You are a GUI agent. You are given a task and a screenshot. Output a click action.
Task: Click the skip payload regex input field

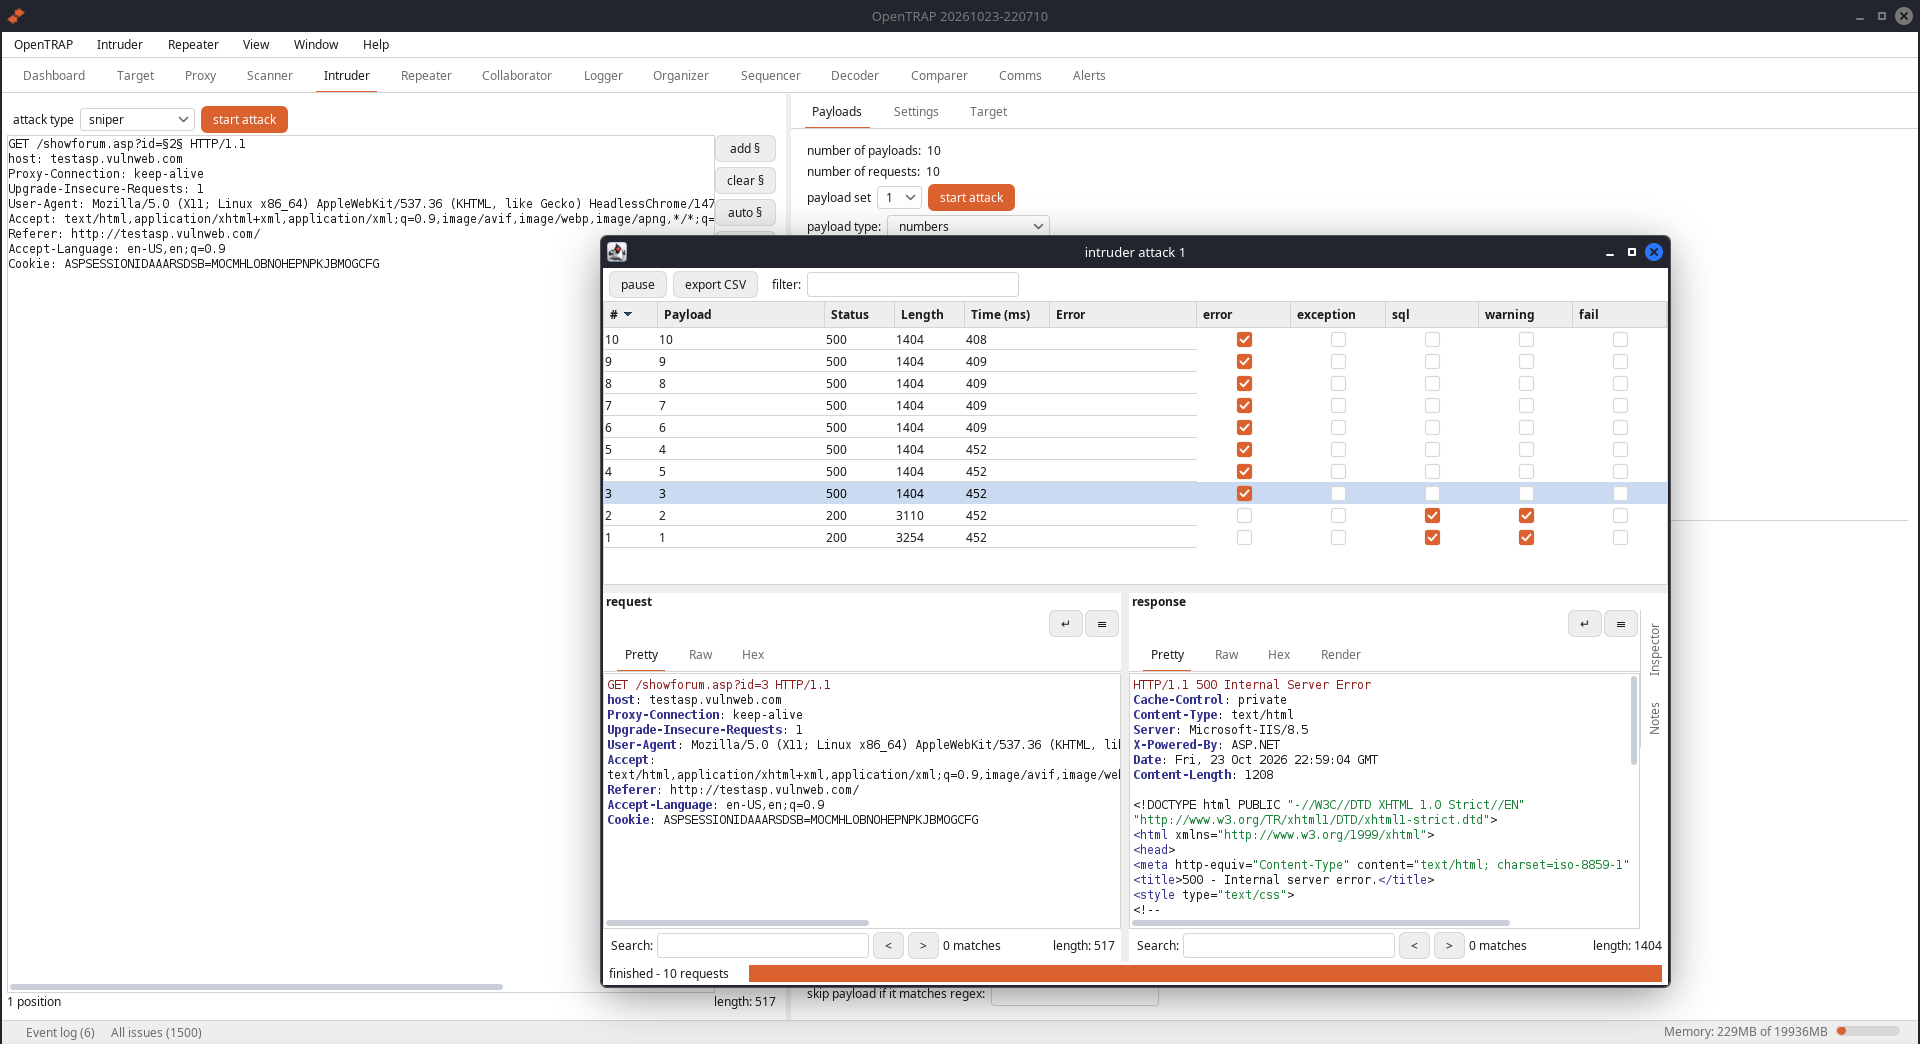(1074, 994)
